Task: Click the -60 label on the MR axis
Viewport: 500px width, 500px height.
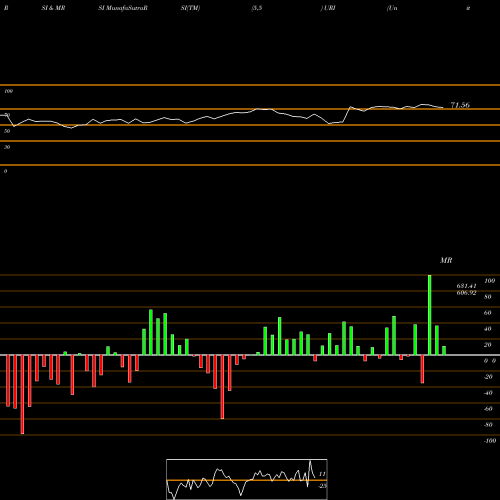Action: [x=488, y=409]
